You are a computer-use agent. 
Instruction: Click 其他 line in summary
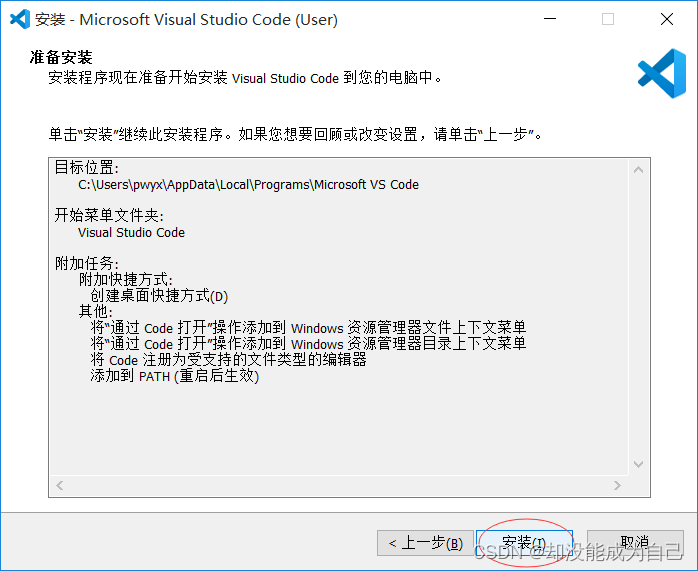pyautogui.click(x=96, y=311)
